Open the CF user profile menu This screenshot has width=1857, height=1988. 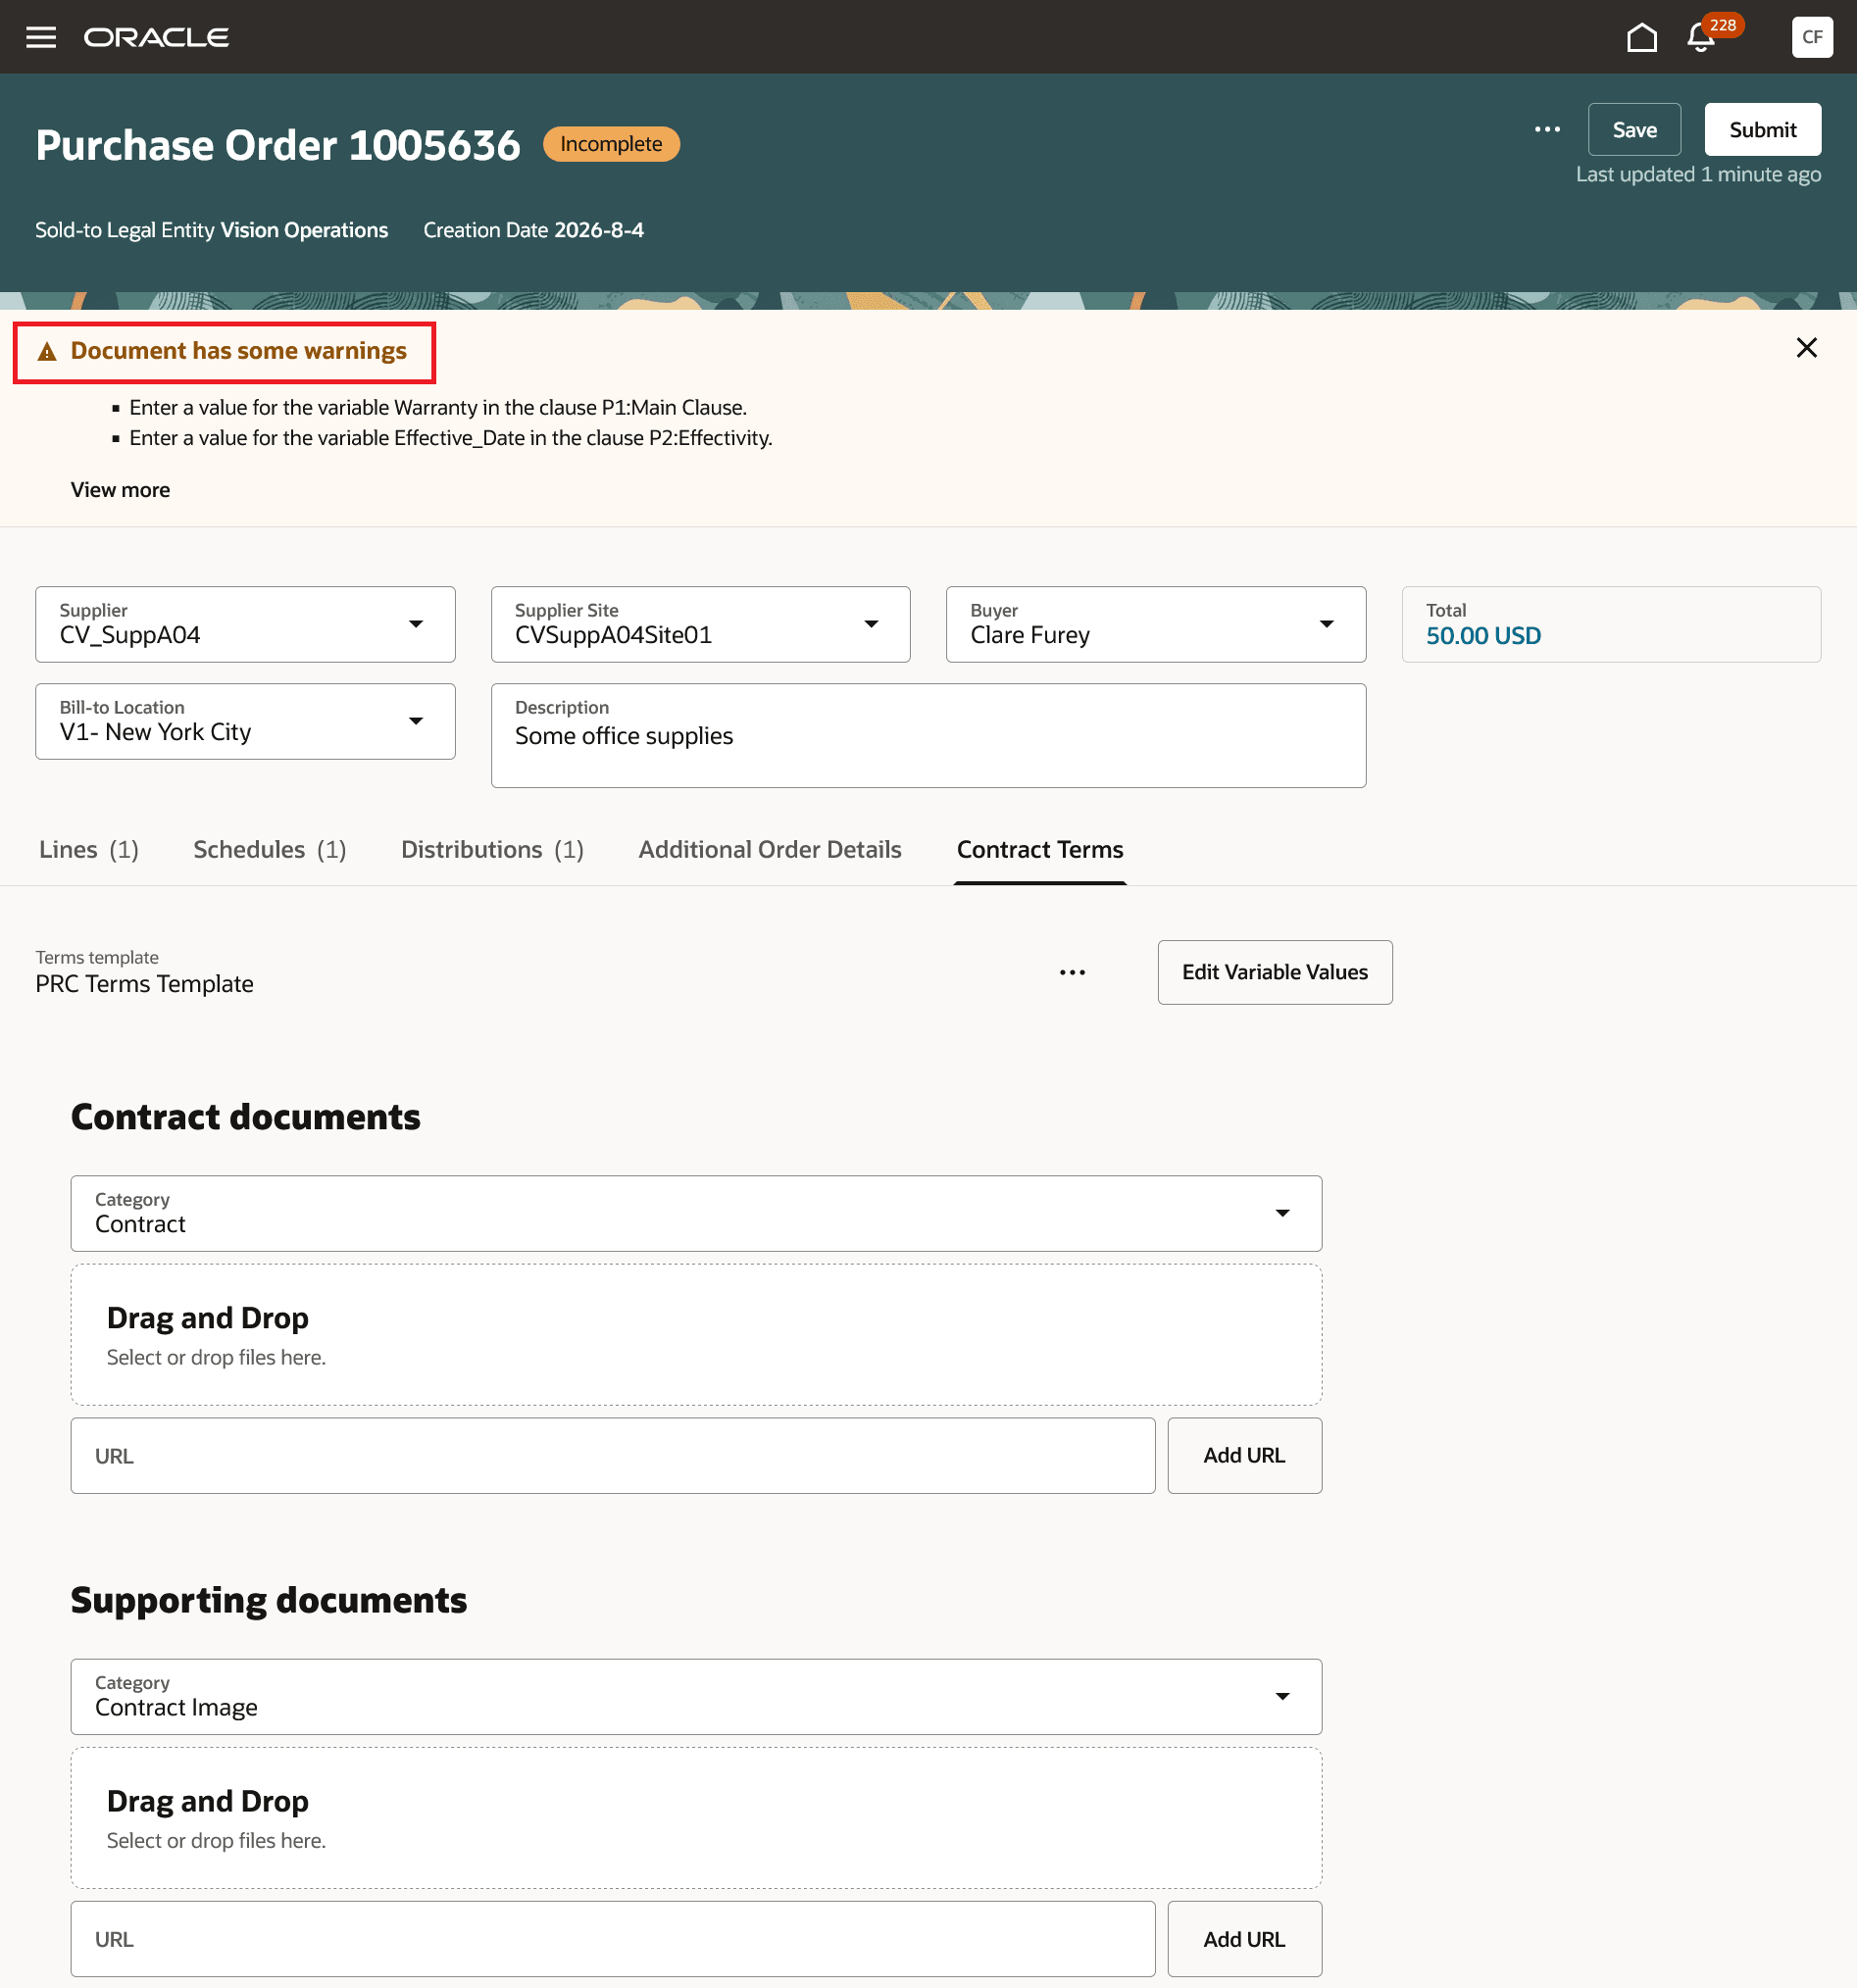coord(1811,37)
